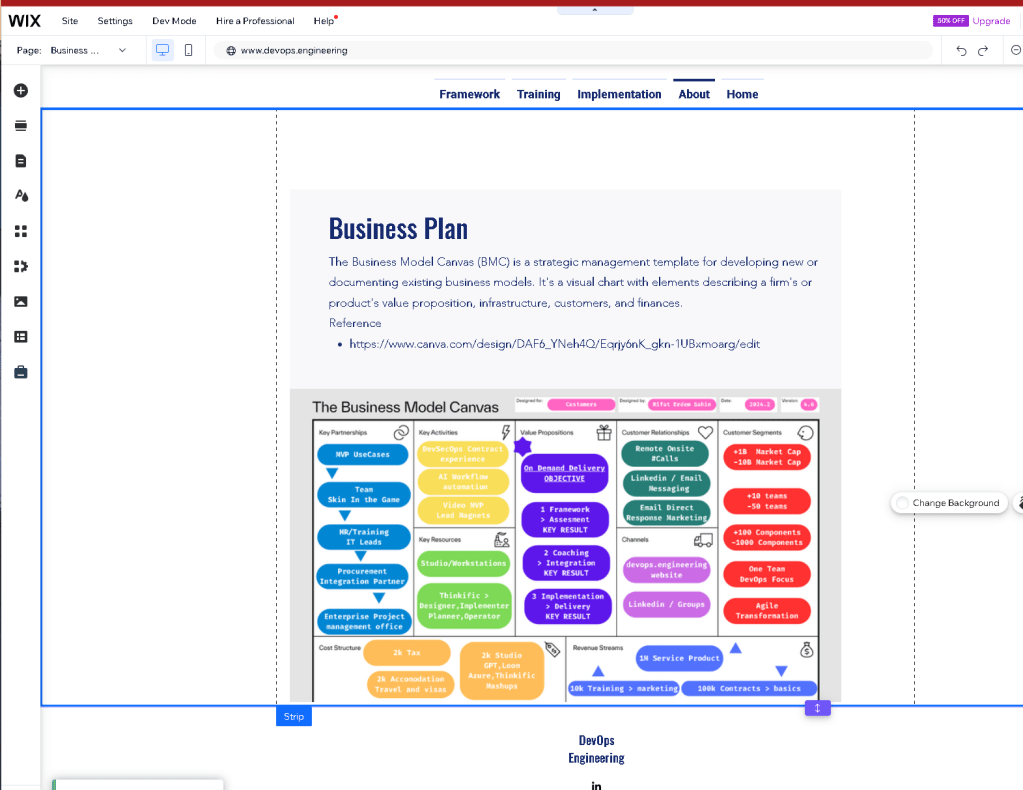Open the Add Apps grid icon
1023x790 pixels.
coord(21,231)
